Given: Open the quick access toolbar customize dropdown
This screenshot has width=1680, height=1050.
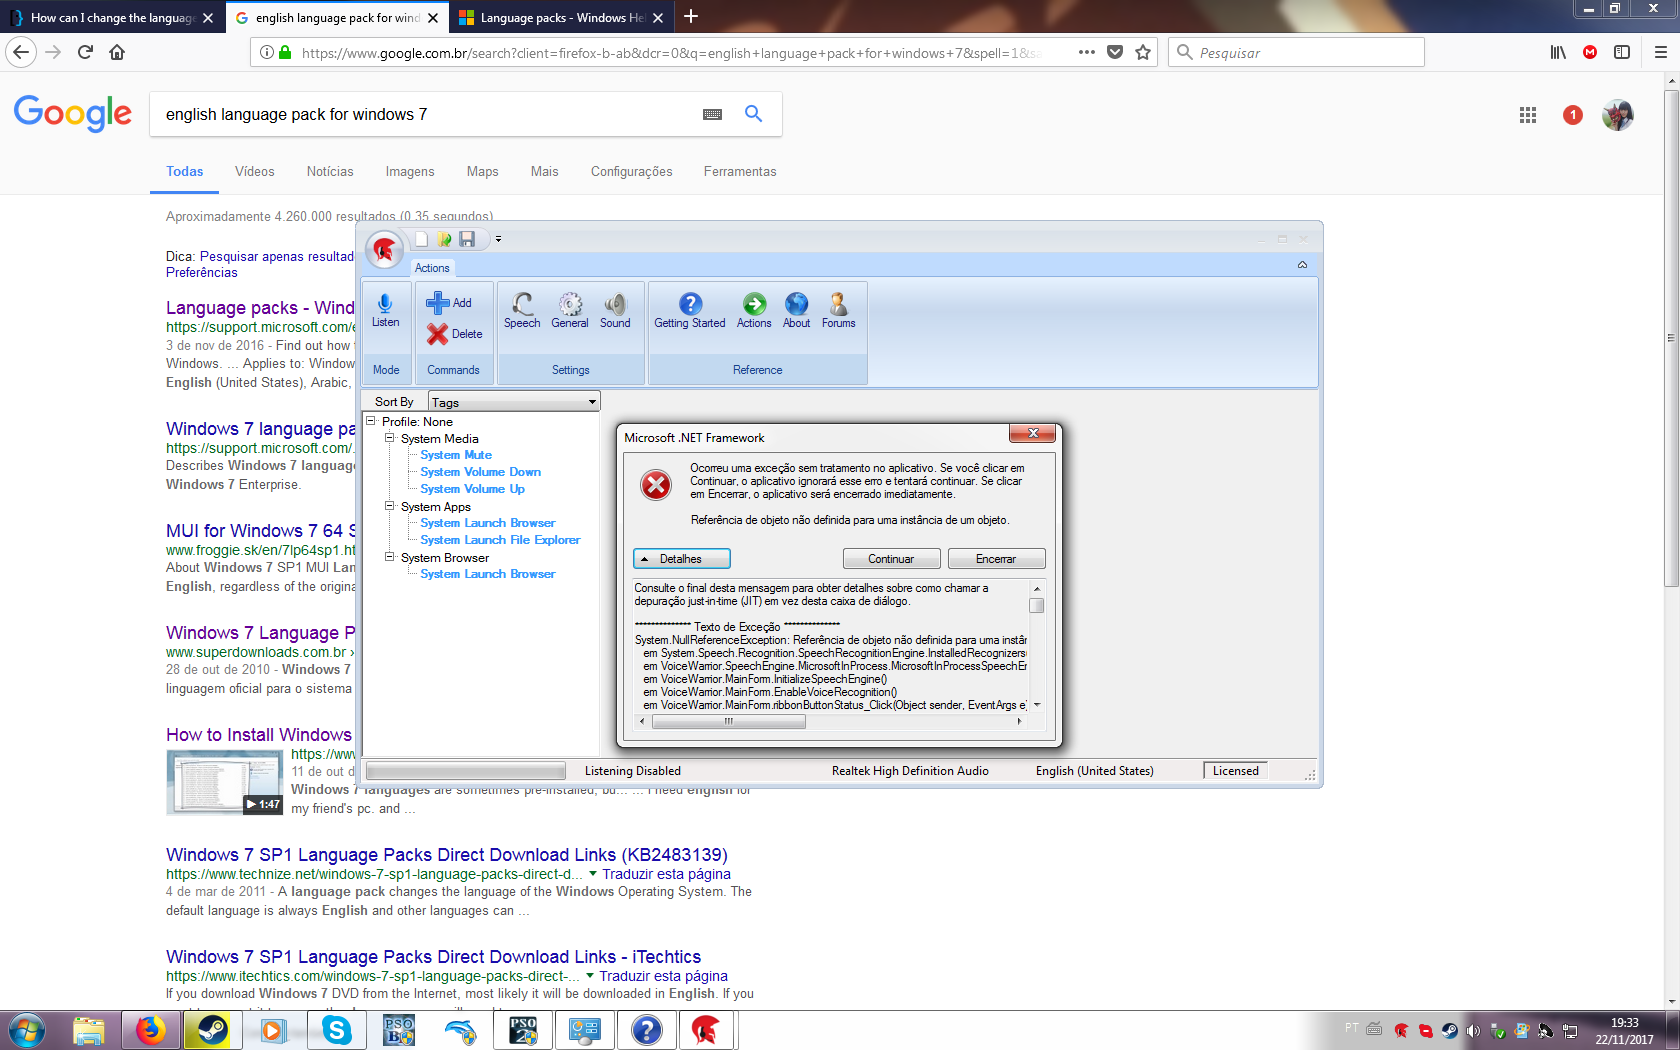Looking at the screenshot, I should pyautogui.click(x=498, y=239).
